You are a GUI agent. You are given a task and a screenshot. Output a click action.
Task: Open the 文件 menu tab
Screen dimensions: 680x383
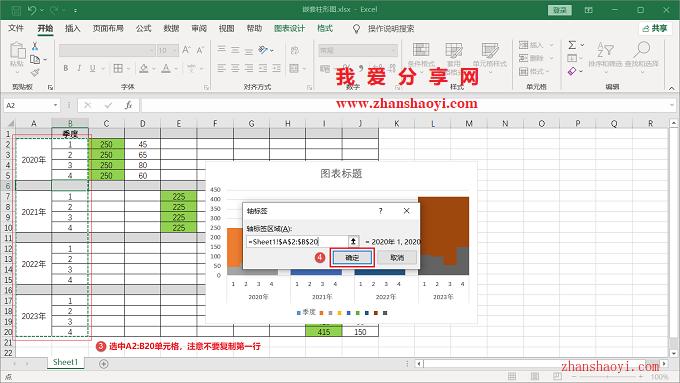pyautogui.click(x=16, y=28)
